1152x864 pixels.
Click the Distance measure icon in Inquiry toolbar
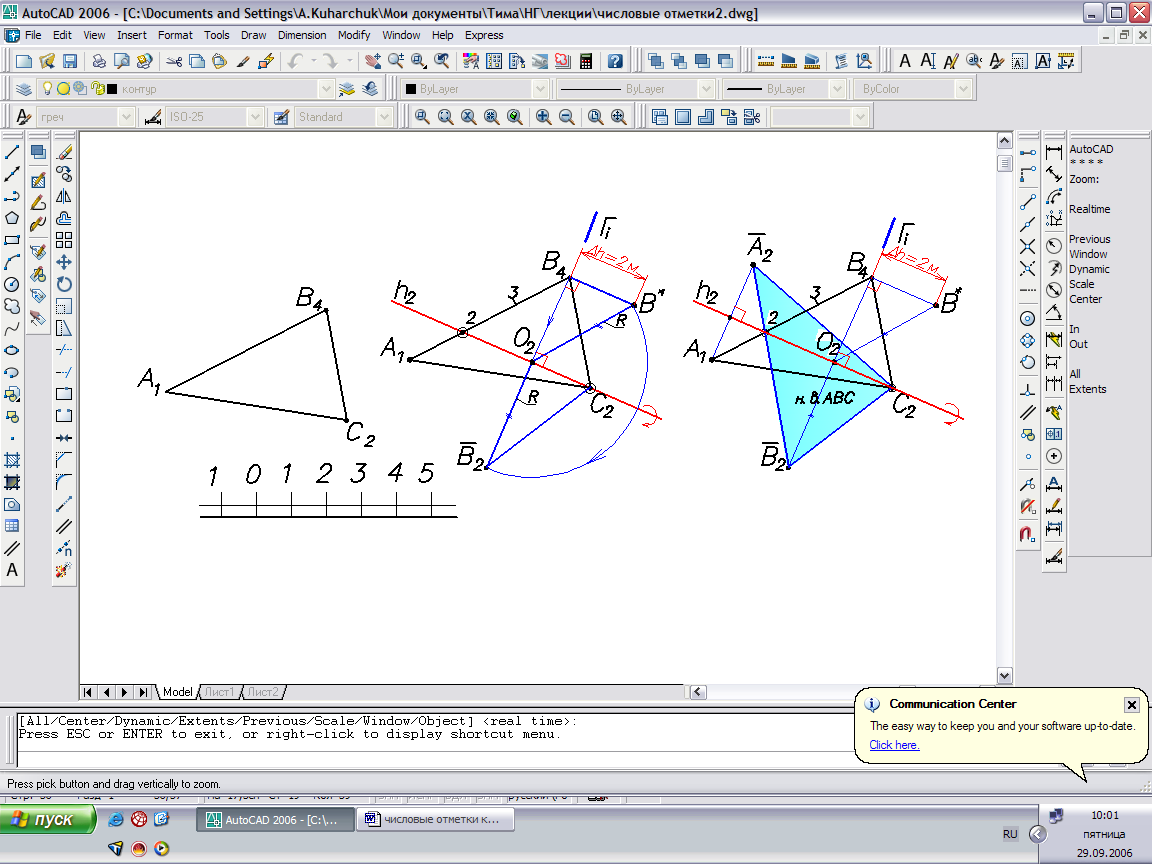(766, 61)
